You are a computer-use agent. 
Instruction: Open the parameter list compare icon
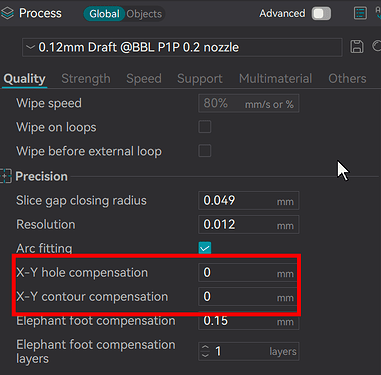click(x=360, y=13)
